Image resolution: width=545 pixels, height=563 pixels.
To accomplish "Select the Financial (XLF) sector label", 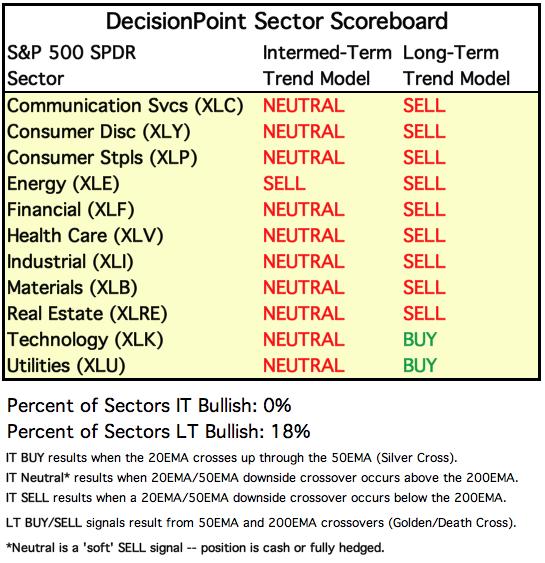I will (70, 210).
